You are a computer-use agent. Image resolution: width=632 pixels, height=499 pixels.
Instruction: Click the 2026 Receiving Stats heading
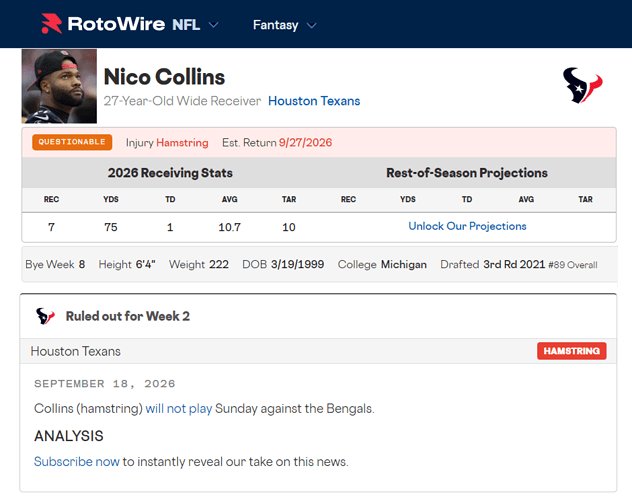click(x=170, y=173)
